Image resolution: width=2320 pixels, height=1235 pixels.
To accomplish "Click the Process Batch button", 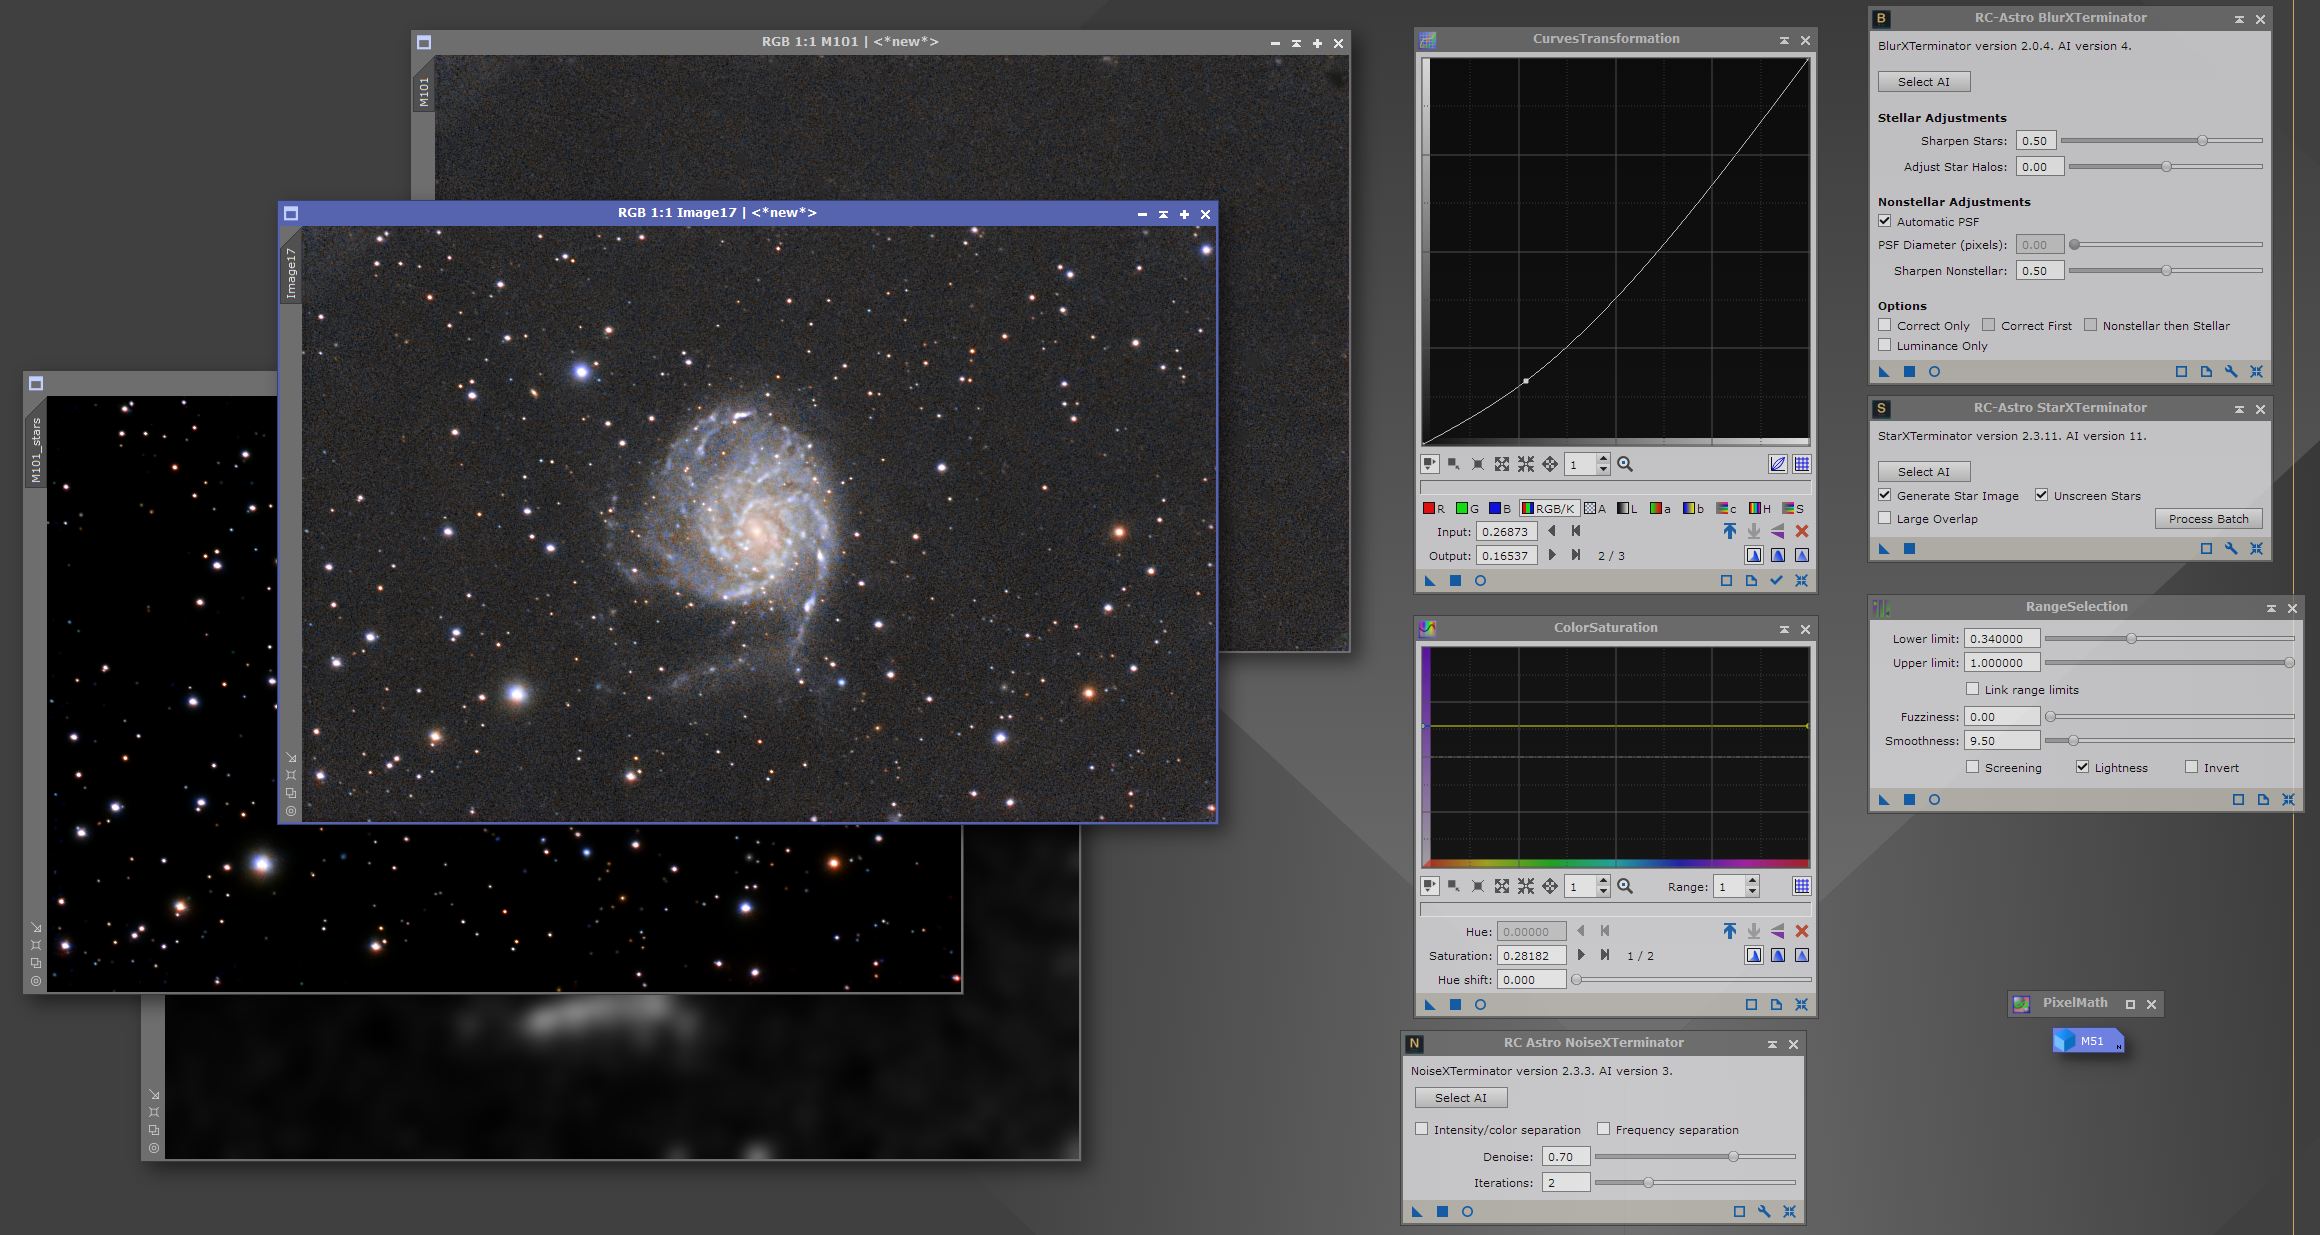I will coord(2208,519).
